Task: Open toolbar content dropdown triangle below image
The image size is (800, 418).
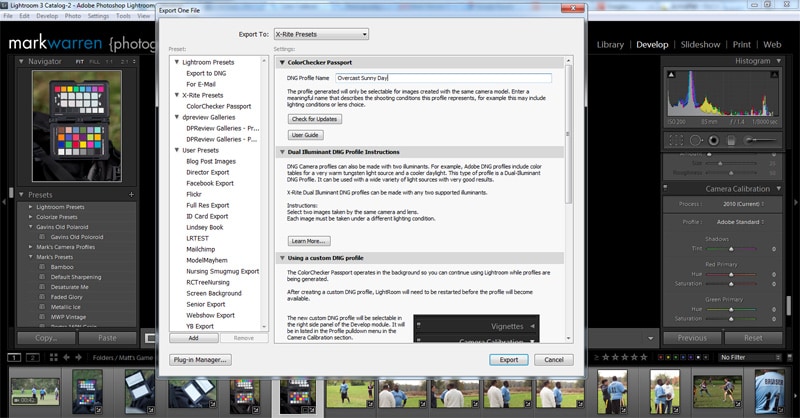Action: click(x=651, y=338)
